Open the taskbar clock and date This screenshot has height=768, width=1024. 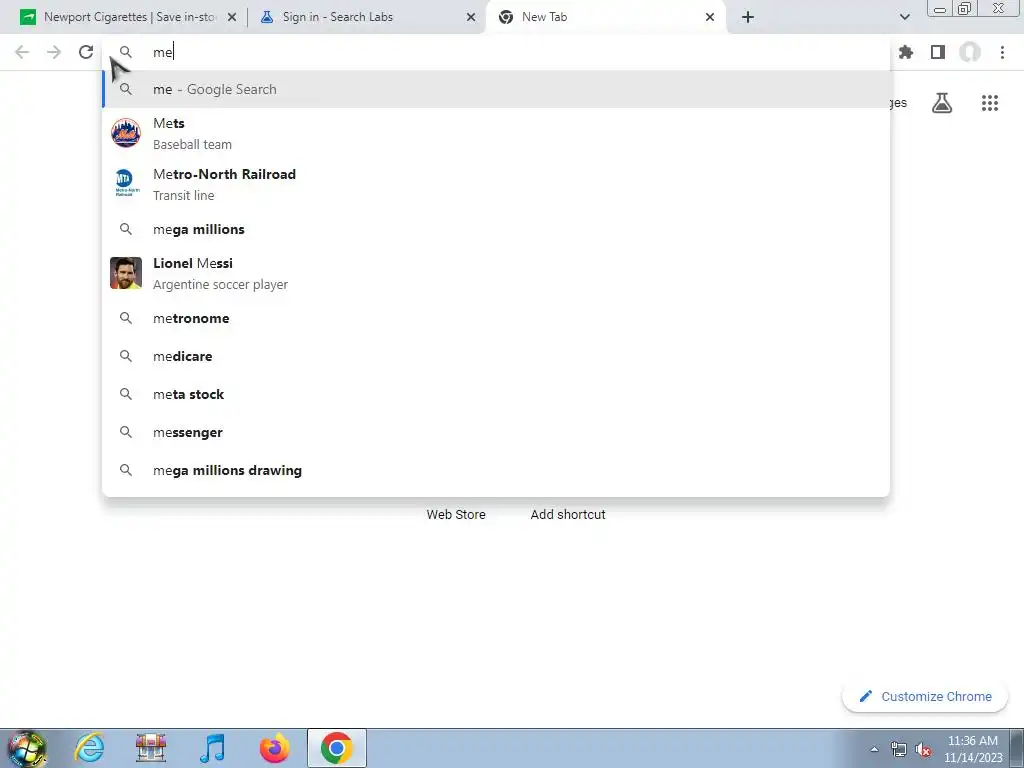[972, 749]
